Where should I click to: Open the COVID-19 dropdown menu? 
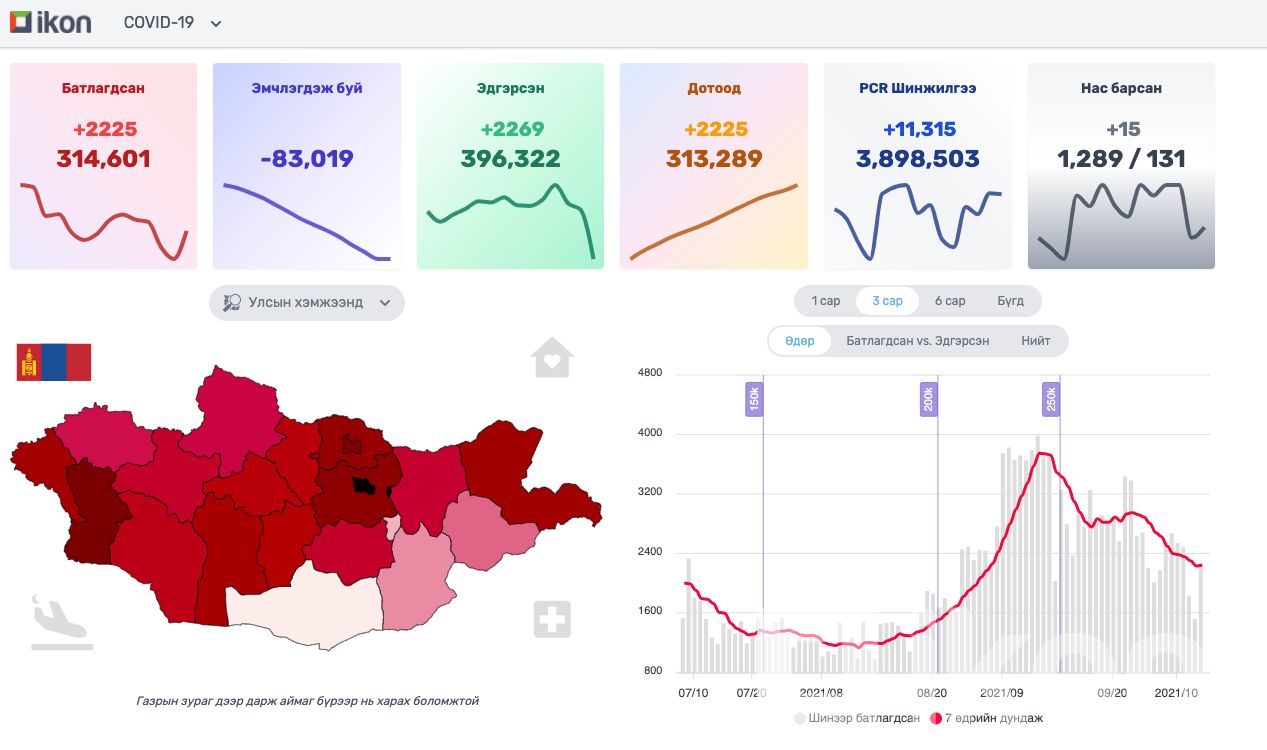point(172,22)
